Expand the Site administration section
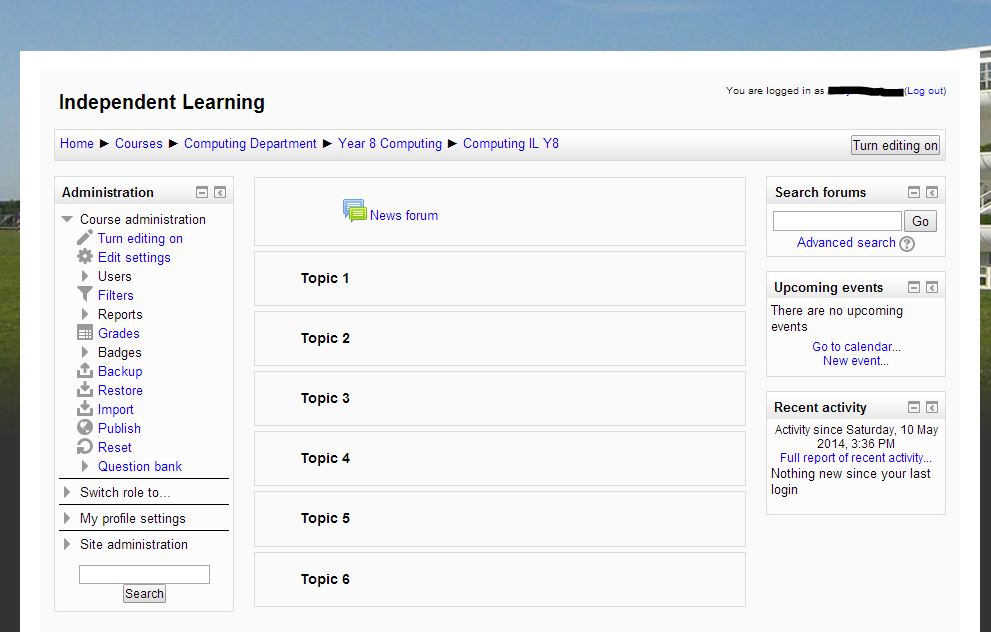The image size is (991, 632). tap(67, 544)
